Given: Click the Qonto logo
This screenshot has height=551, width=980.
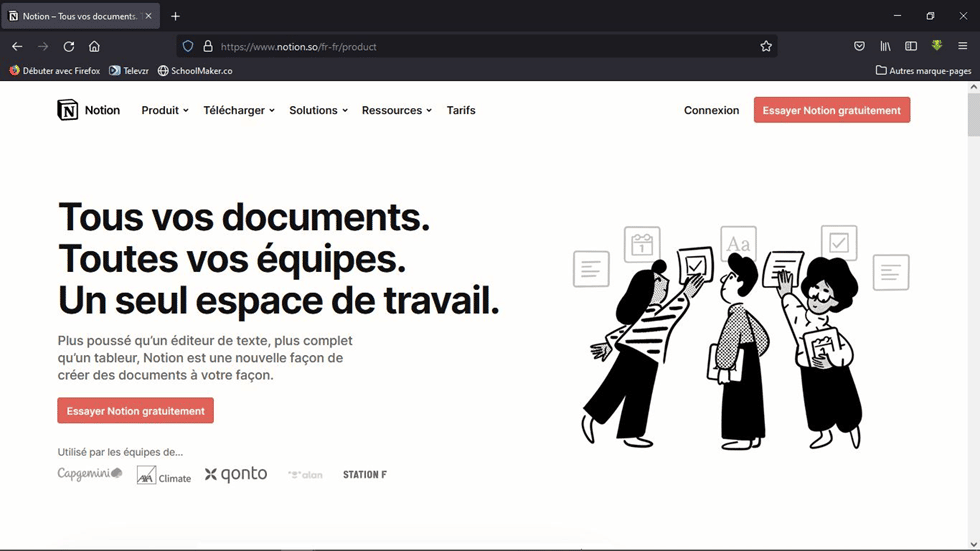Looking at the screenshot, I should [236, 474].
